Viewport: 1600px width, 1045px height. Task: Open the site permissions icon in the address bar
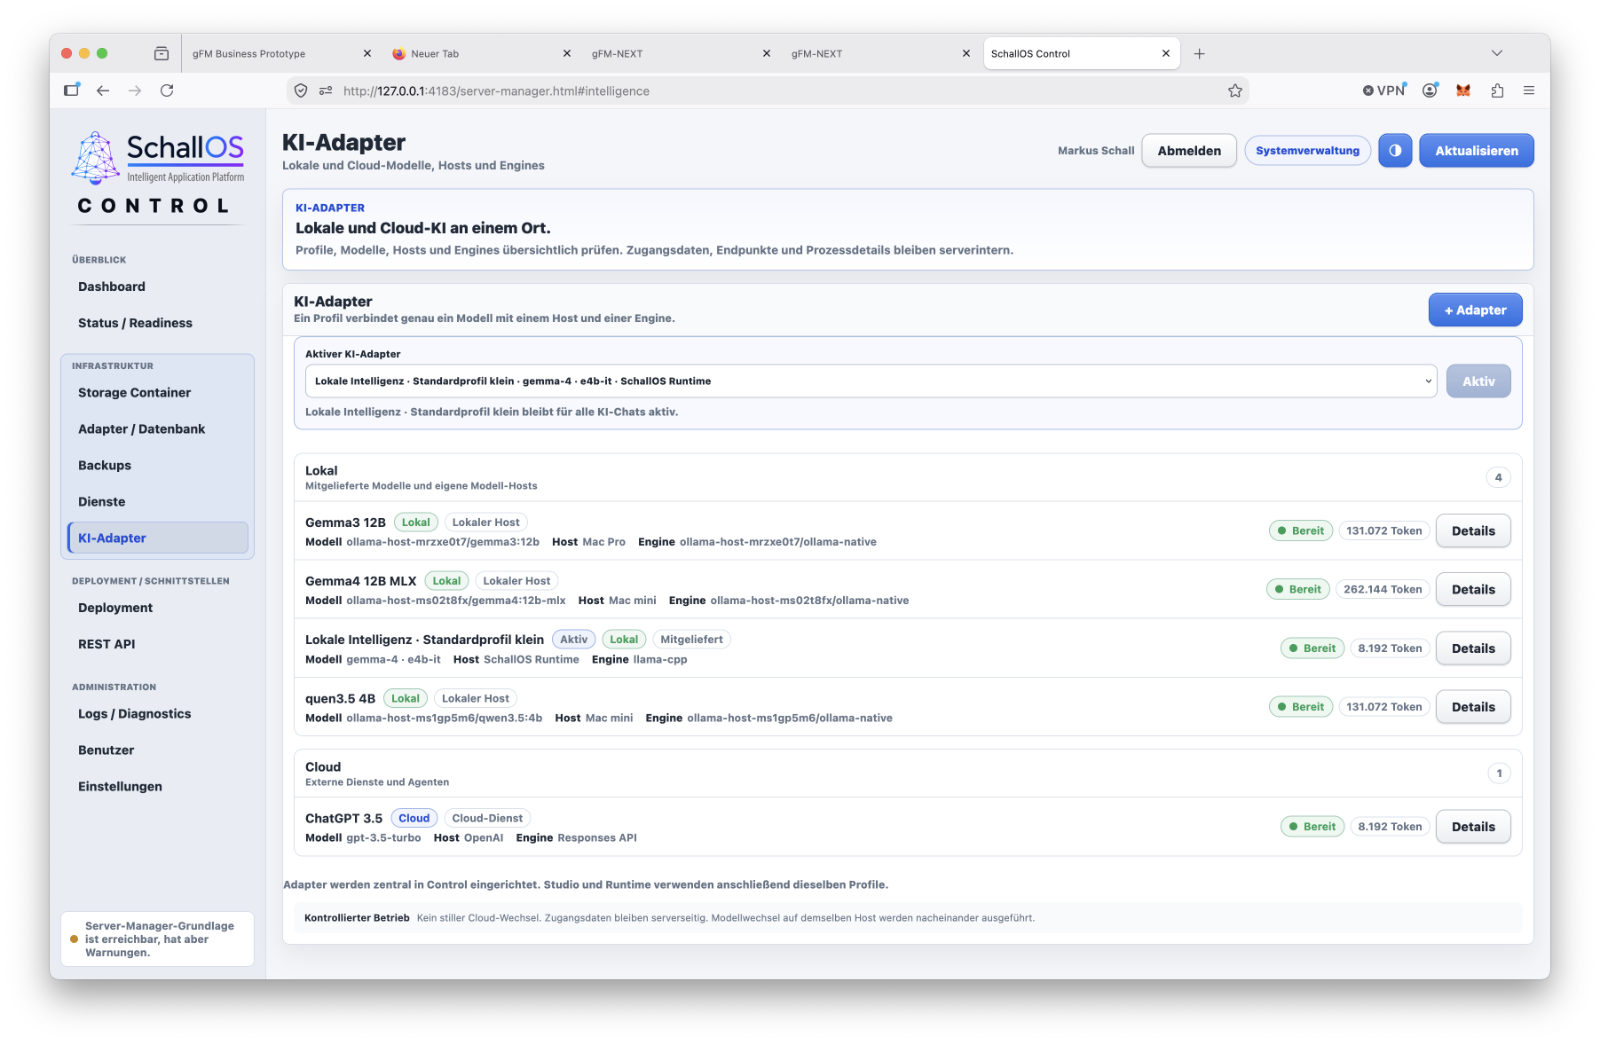pyautogui.click(x=326, y=91)
